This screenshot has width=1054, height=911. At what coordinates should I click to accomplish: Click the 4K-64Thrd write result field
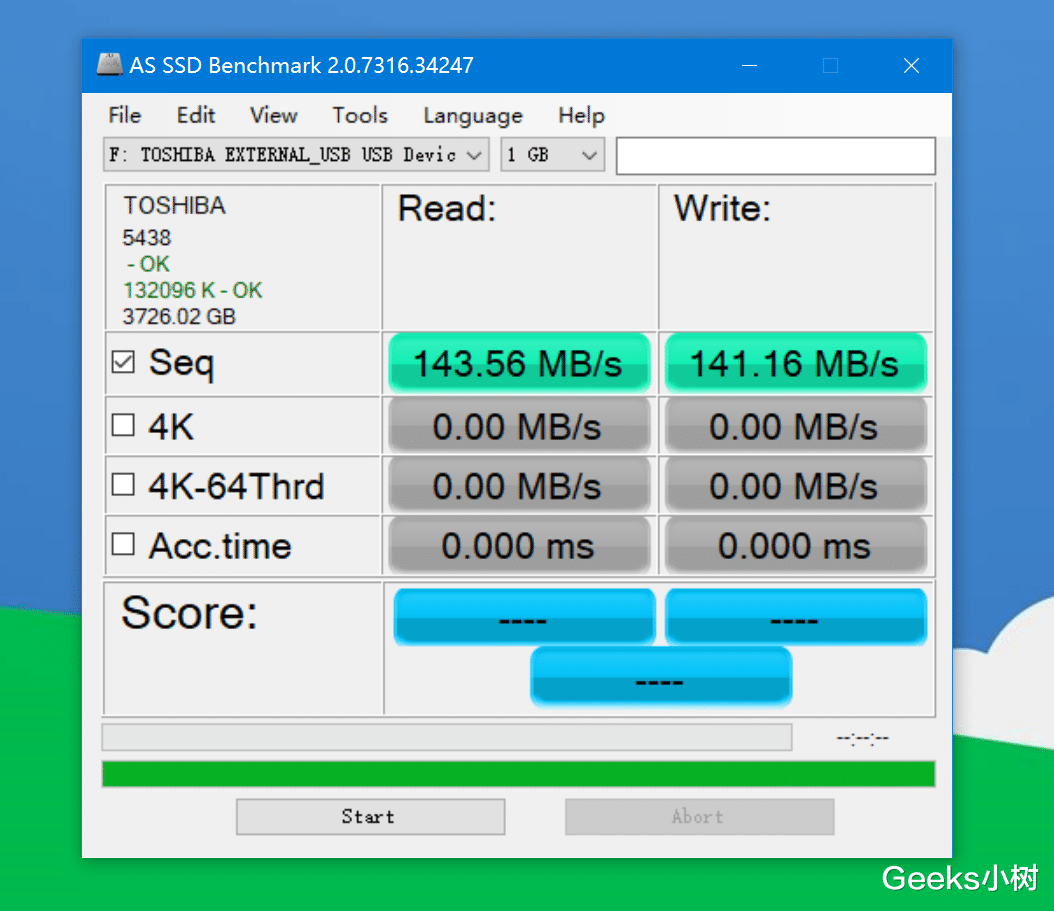(x=796, y=485)
